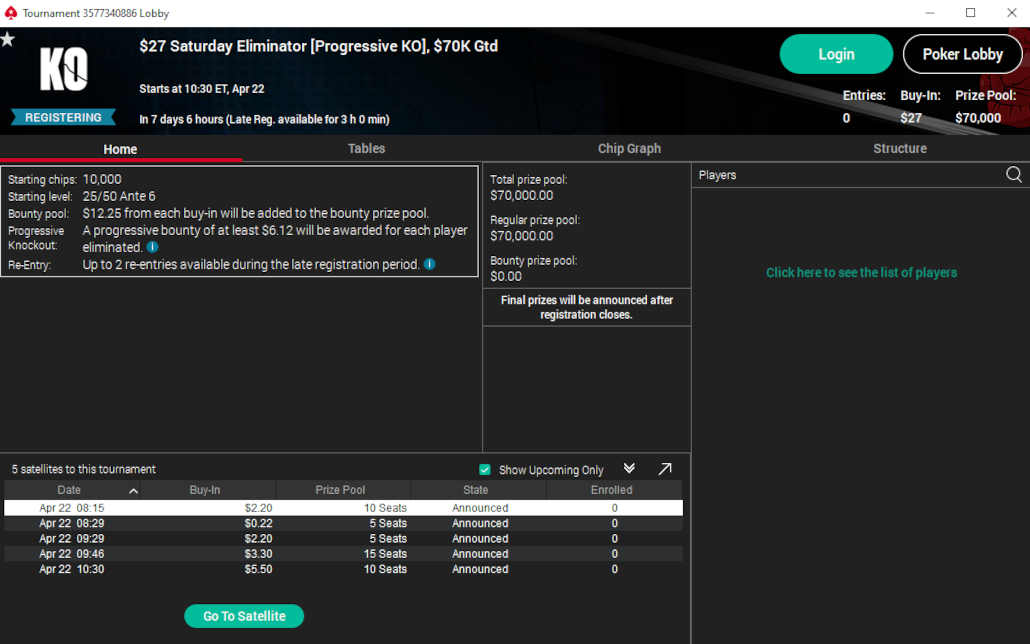Select the Apr 22 10:30 satellite row
The image size is (1030, 644).
344,569
